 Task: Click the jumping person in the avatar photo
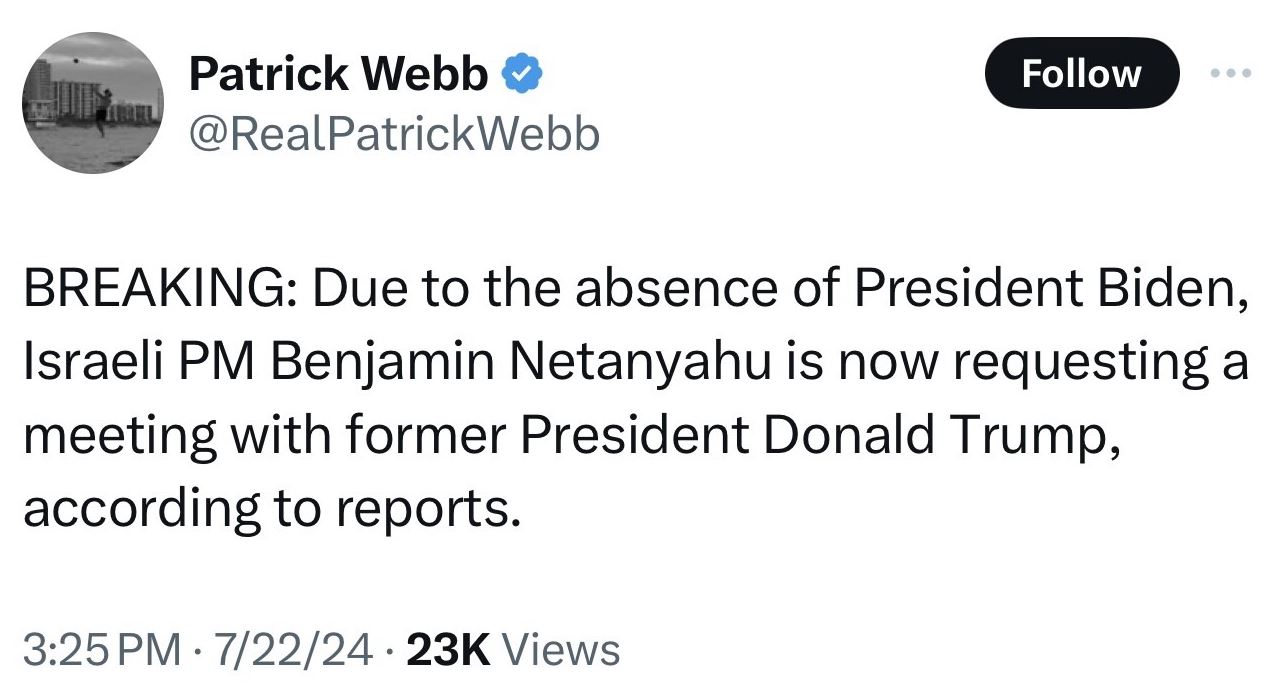(x=101, y=112)
